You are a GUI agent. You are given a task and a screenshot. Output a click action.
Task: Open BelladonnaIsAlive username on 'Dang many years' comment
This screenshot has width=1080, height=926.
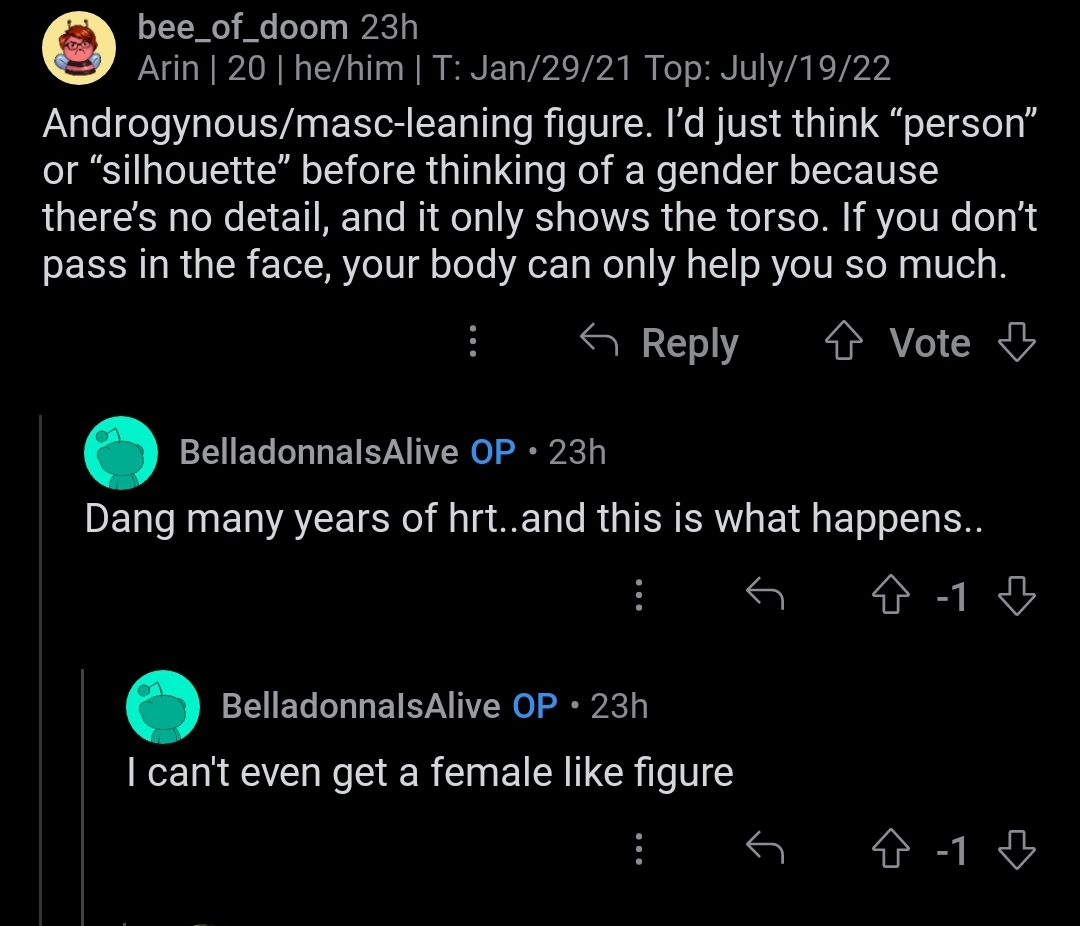(319, 453)
